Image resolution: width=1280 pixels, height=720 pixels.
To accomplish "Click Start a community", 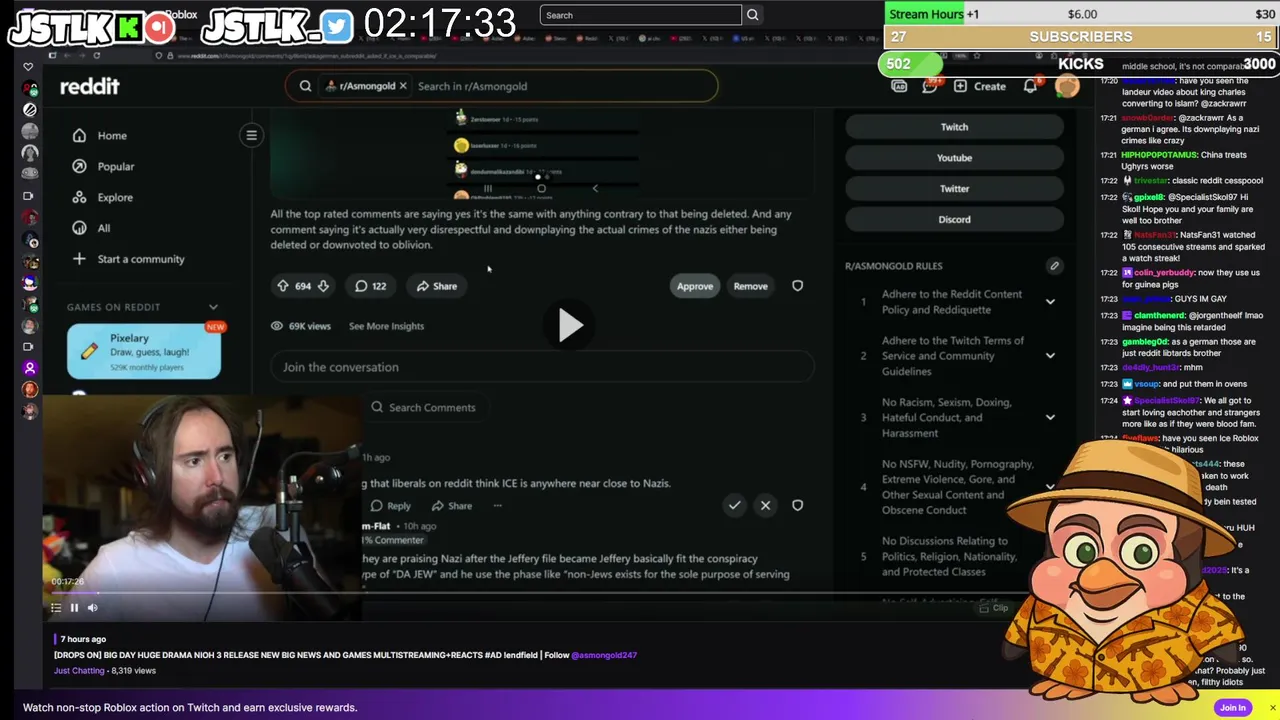I will point(129,259).
